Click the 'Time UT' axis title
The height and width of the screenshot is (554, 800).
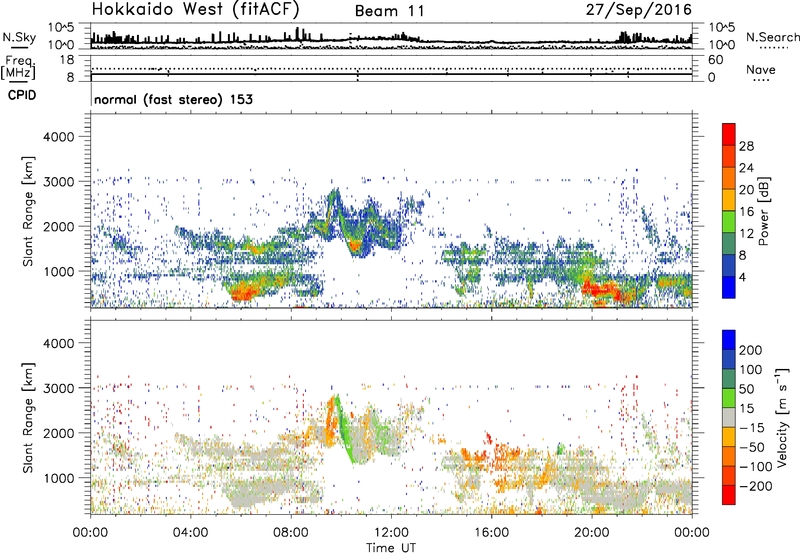tap(391, 548)
